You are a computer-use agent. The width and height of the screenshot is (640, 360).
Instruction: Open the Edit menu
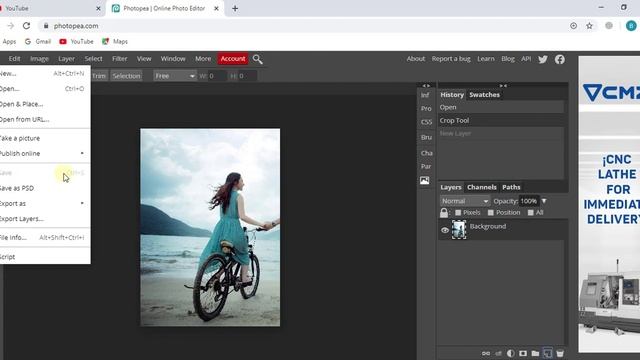coord(14,59)
